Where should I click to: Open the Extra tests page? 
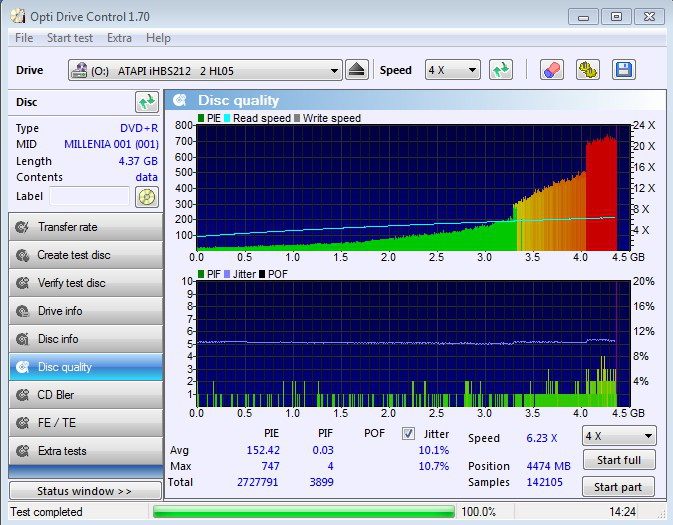coord(86,451)
